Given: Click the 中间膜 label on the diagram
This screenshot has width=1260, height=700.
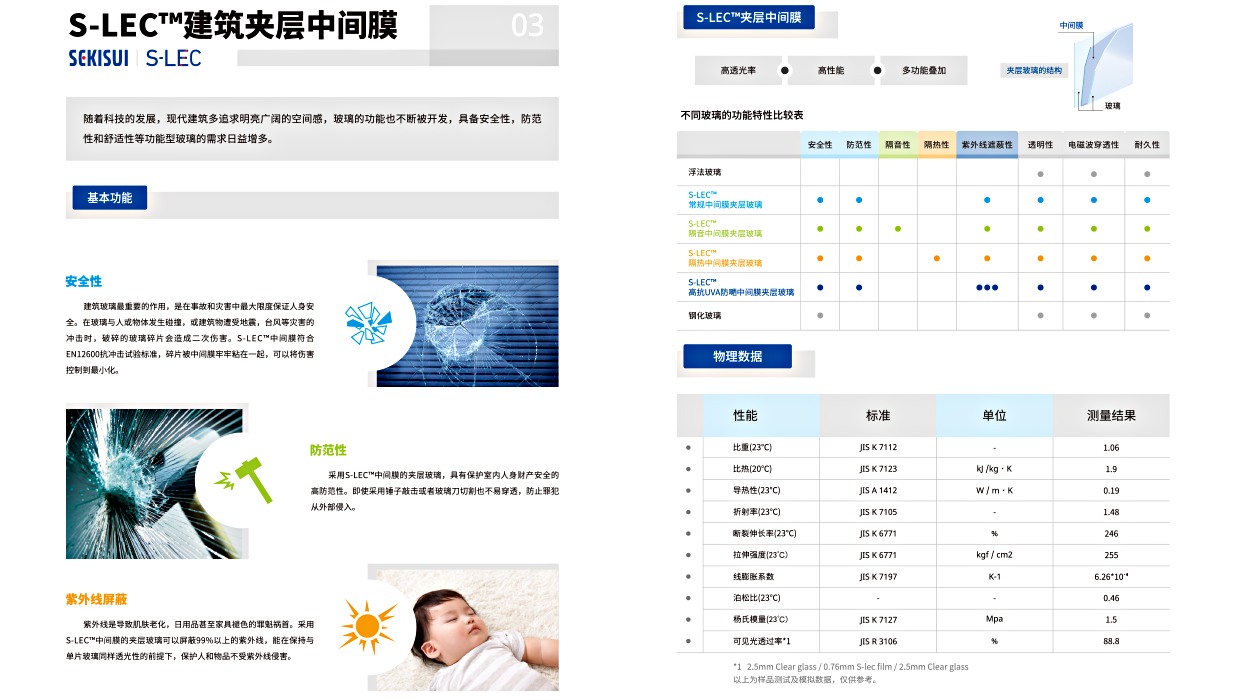Looking at the screenshot, I should 1073,24.
